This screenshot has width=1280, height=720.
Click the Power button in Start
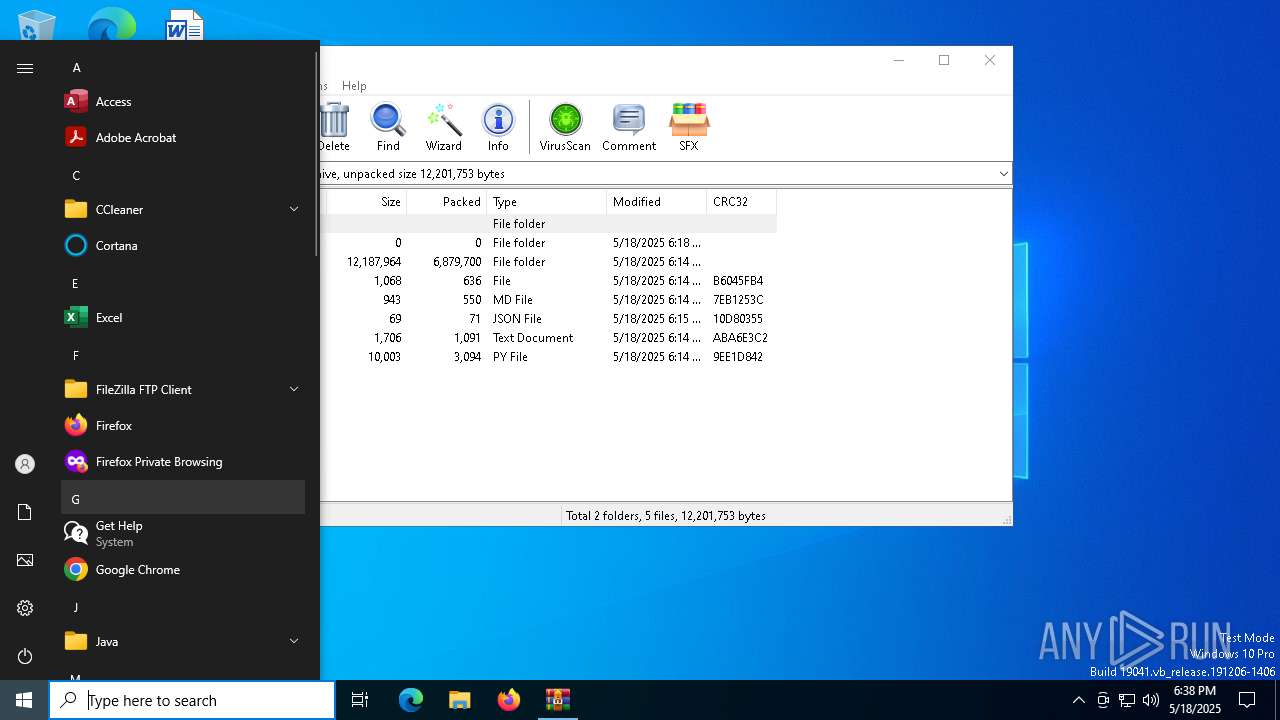[x=25, y=656]
